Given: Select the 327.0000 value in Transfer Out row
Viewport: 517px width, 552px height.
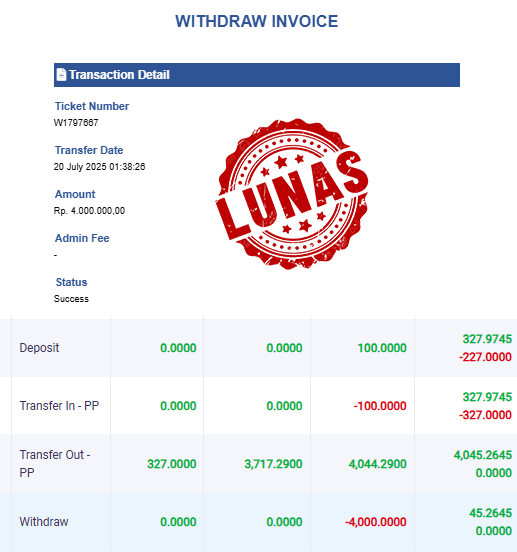Looking at the screenshot, I should pyautogui.click(x=172, y=464).
